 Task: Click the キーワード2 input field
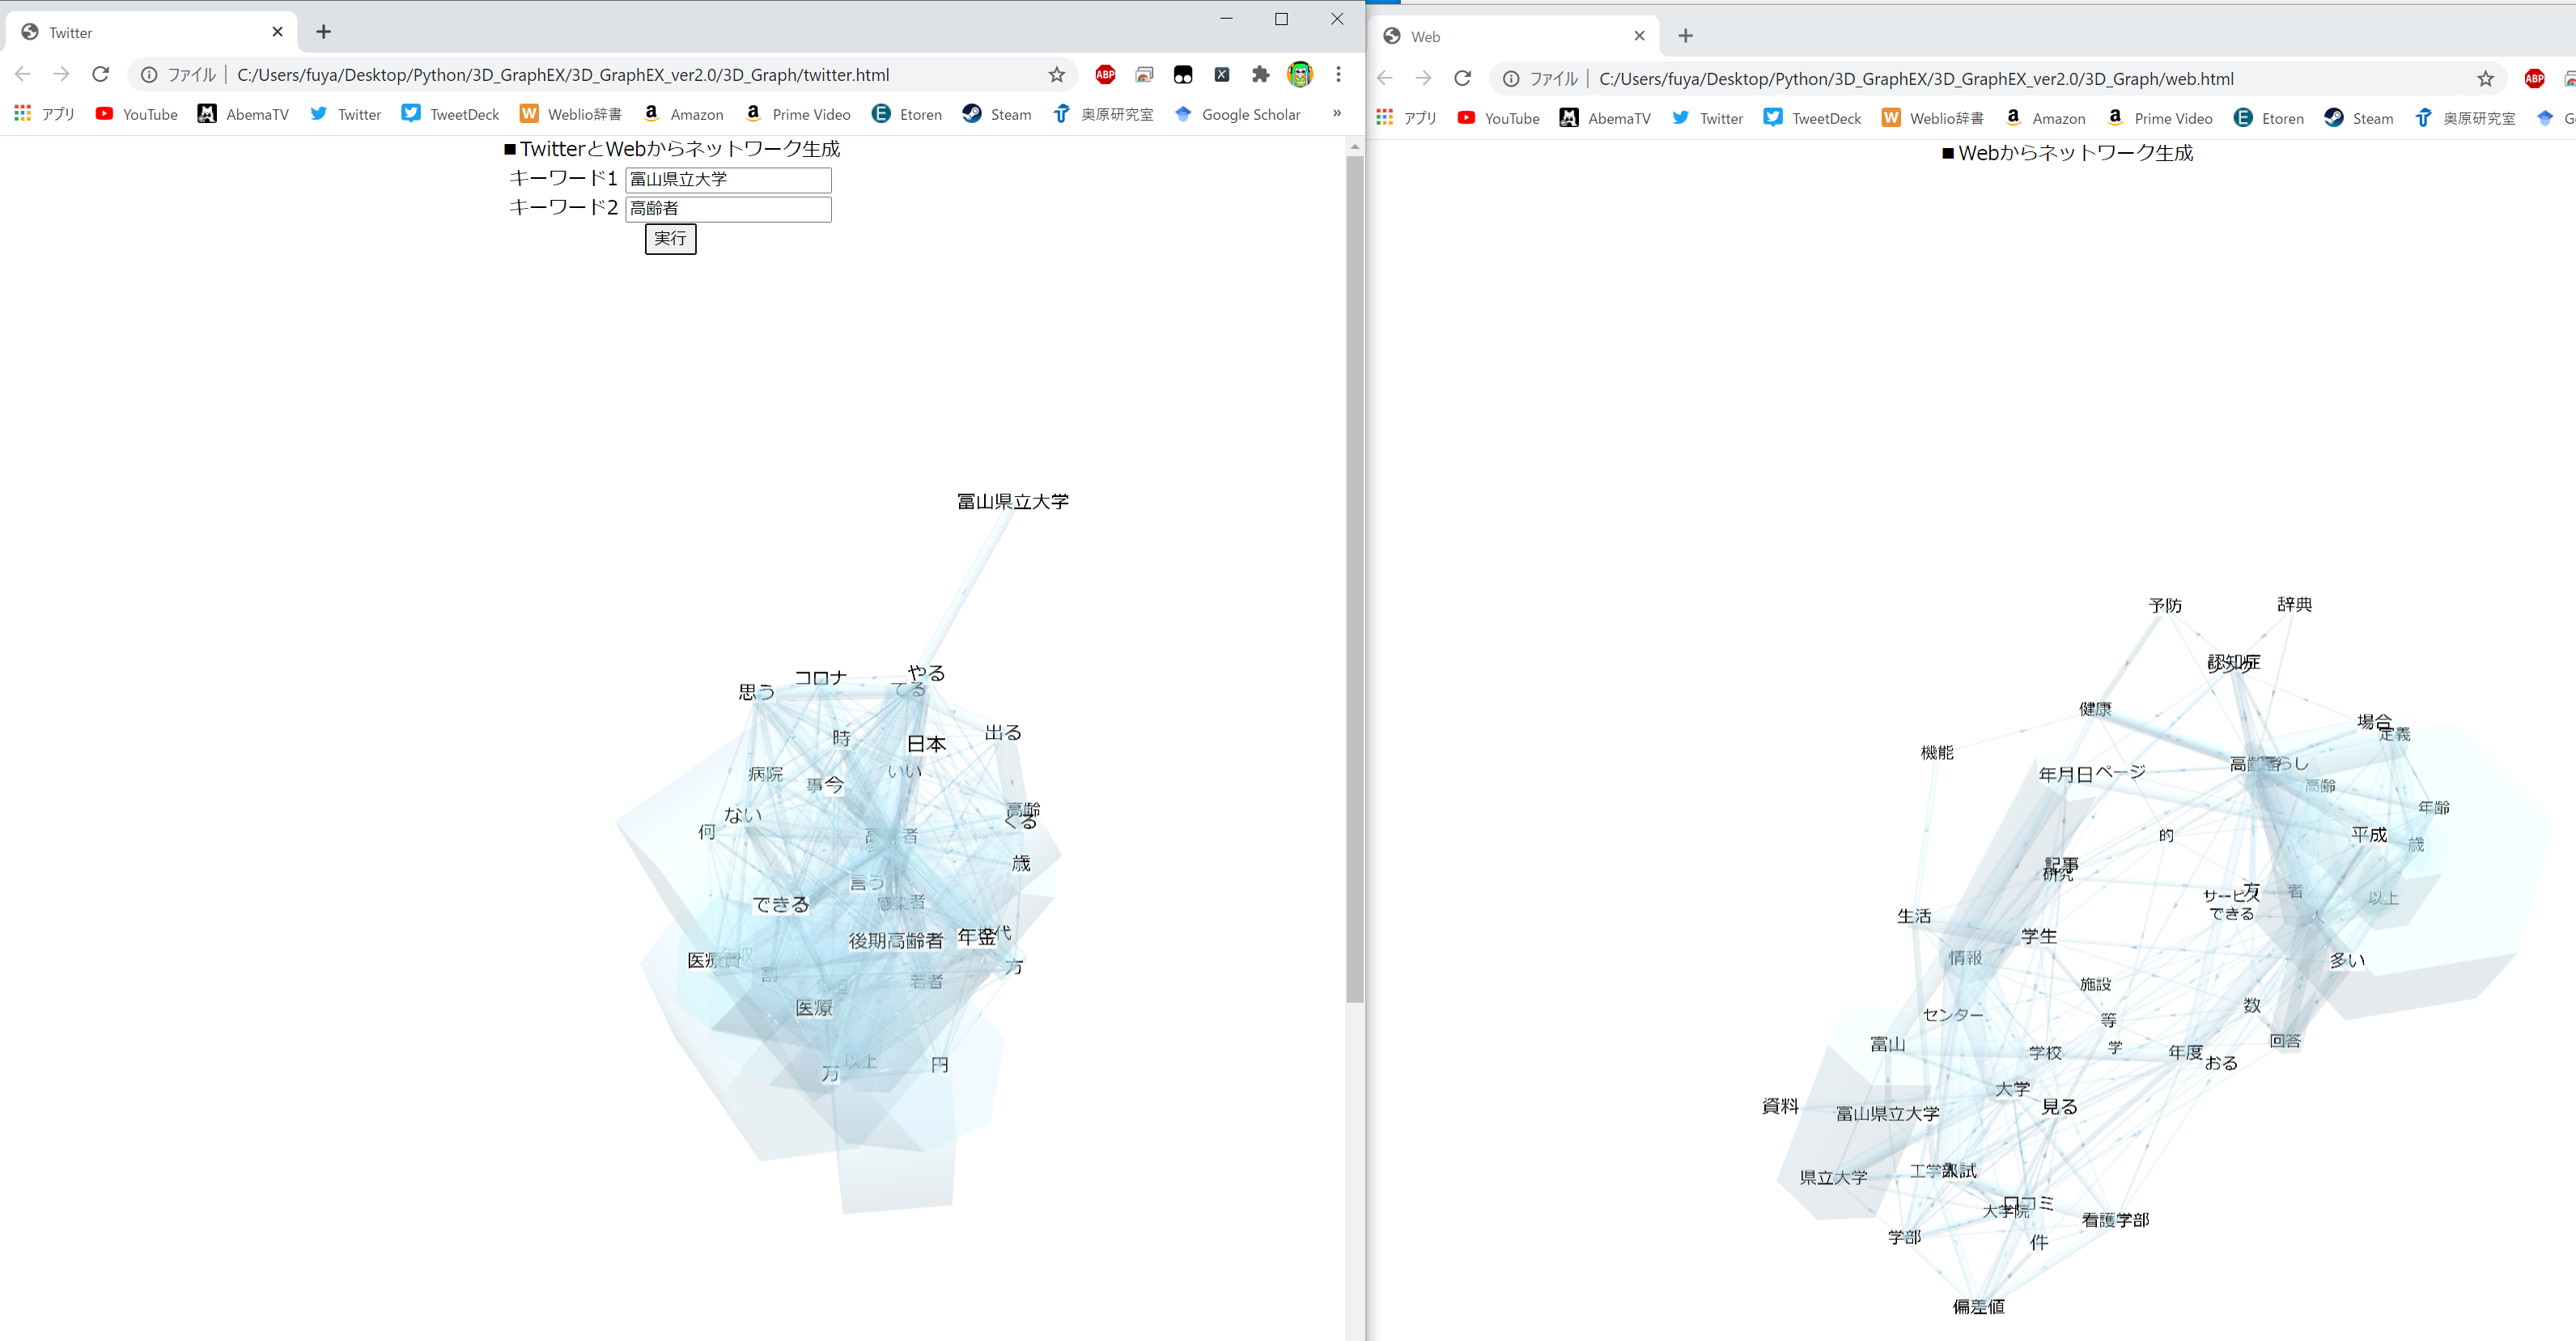pos(728,208)
